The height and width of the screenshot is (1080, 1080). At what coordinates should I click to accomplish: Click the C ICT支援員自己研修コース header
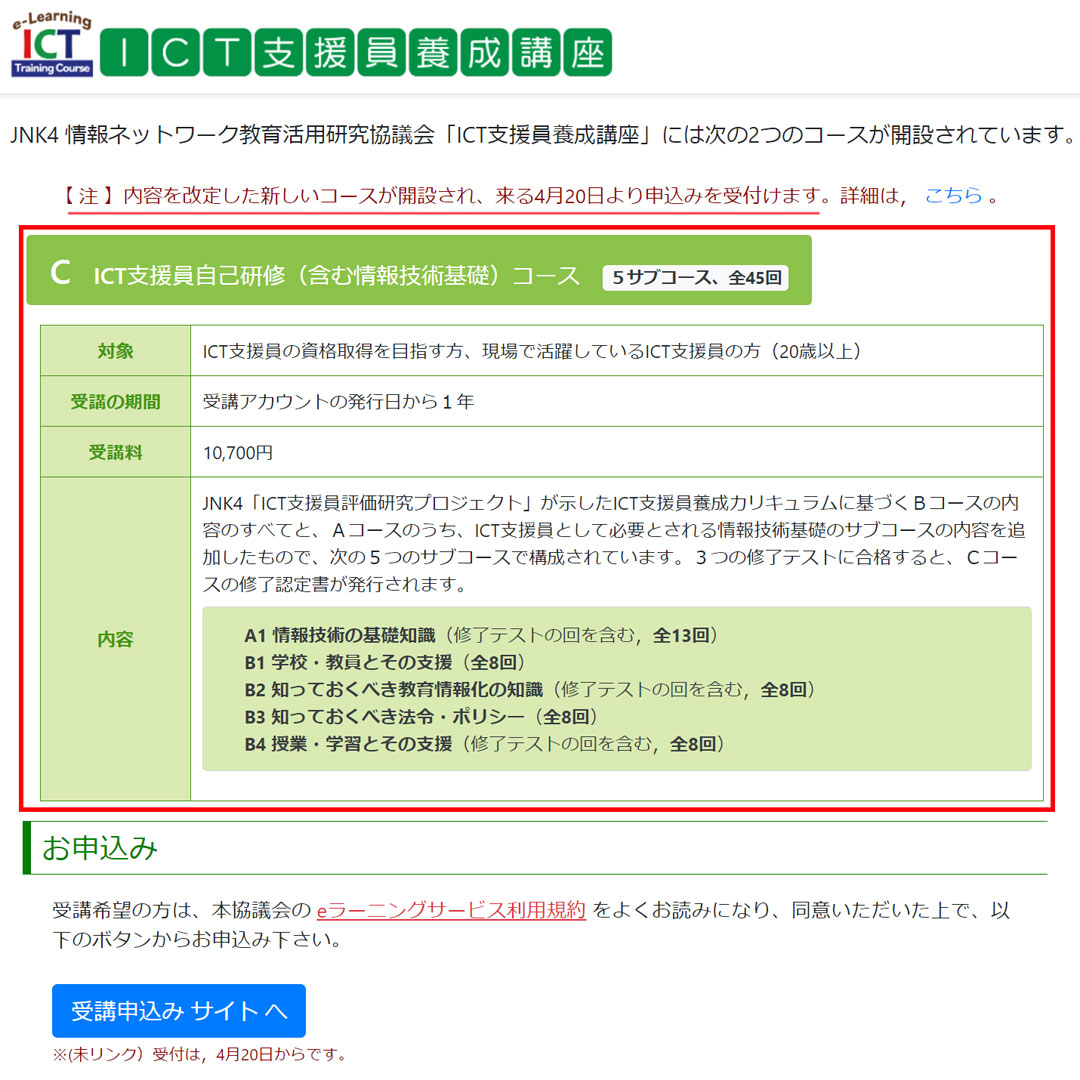[419, 270]
